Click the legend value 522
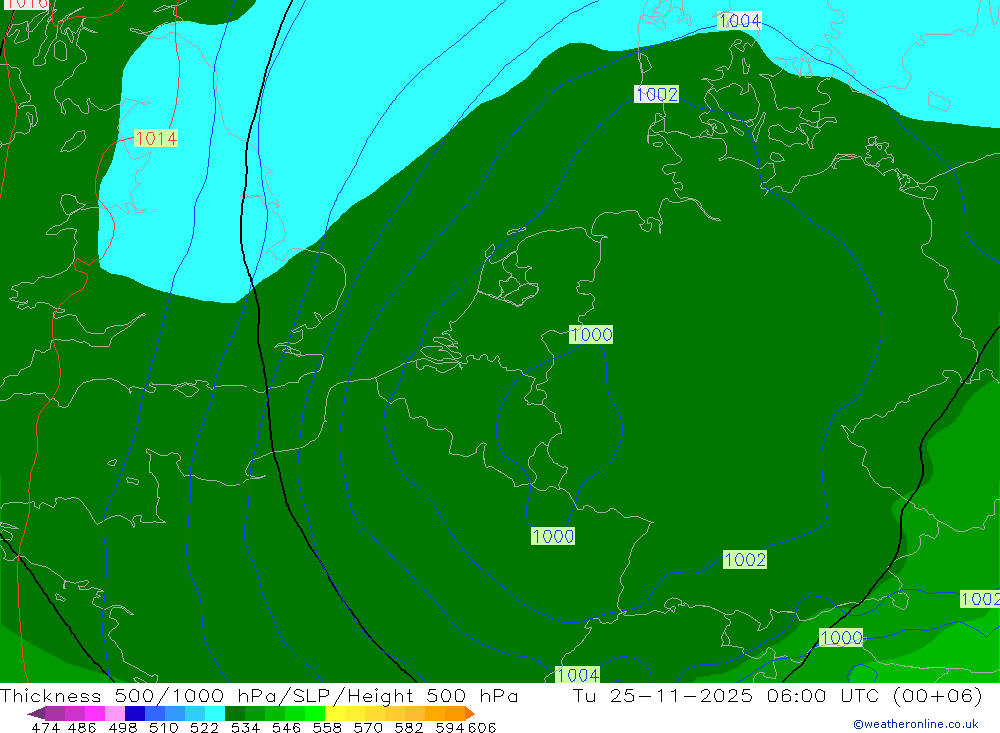Screen dimensions: 1000x733 [204, 727]
